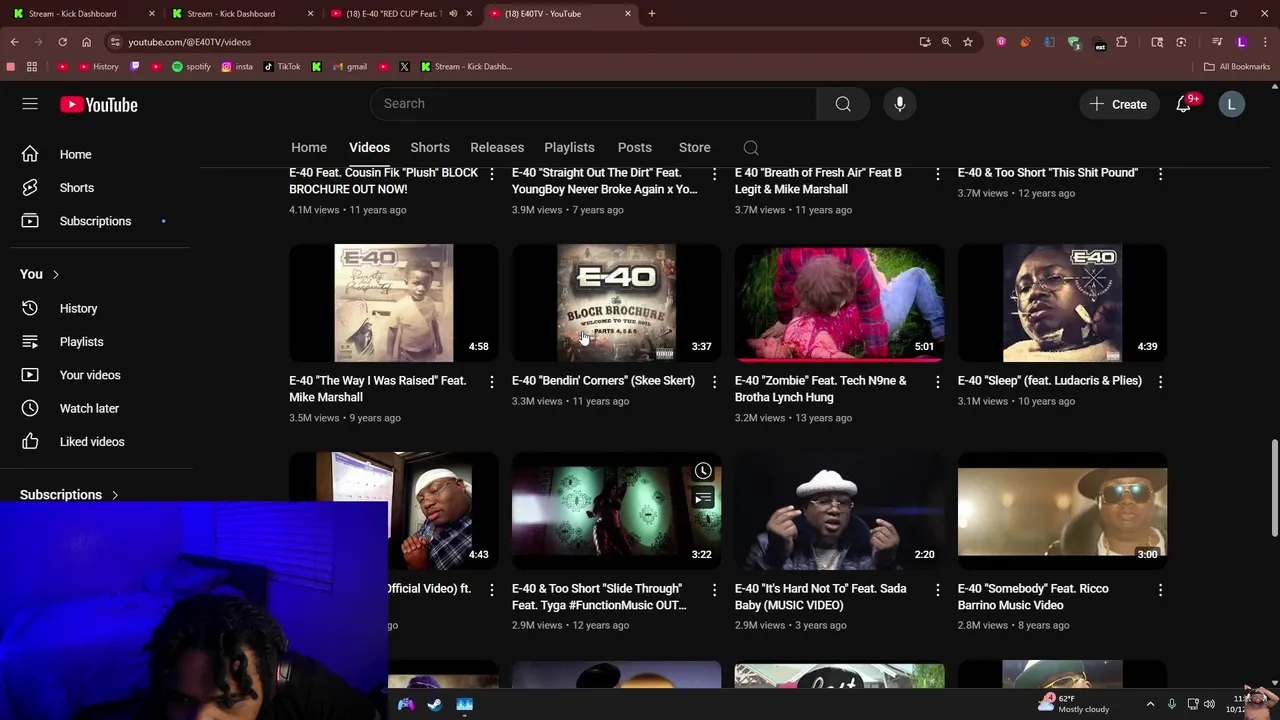Play the "Somebody" Ricco Barrino thumbnail
1280x720 pixels.
(x=1062, y=510)
